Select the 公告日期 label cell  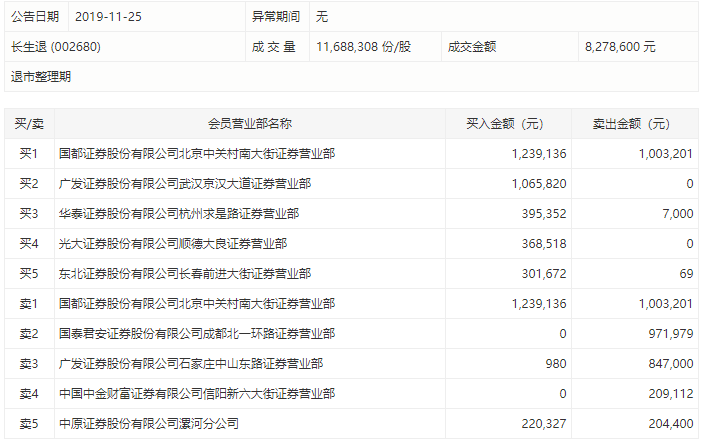[x=35, y=17]
